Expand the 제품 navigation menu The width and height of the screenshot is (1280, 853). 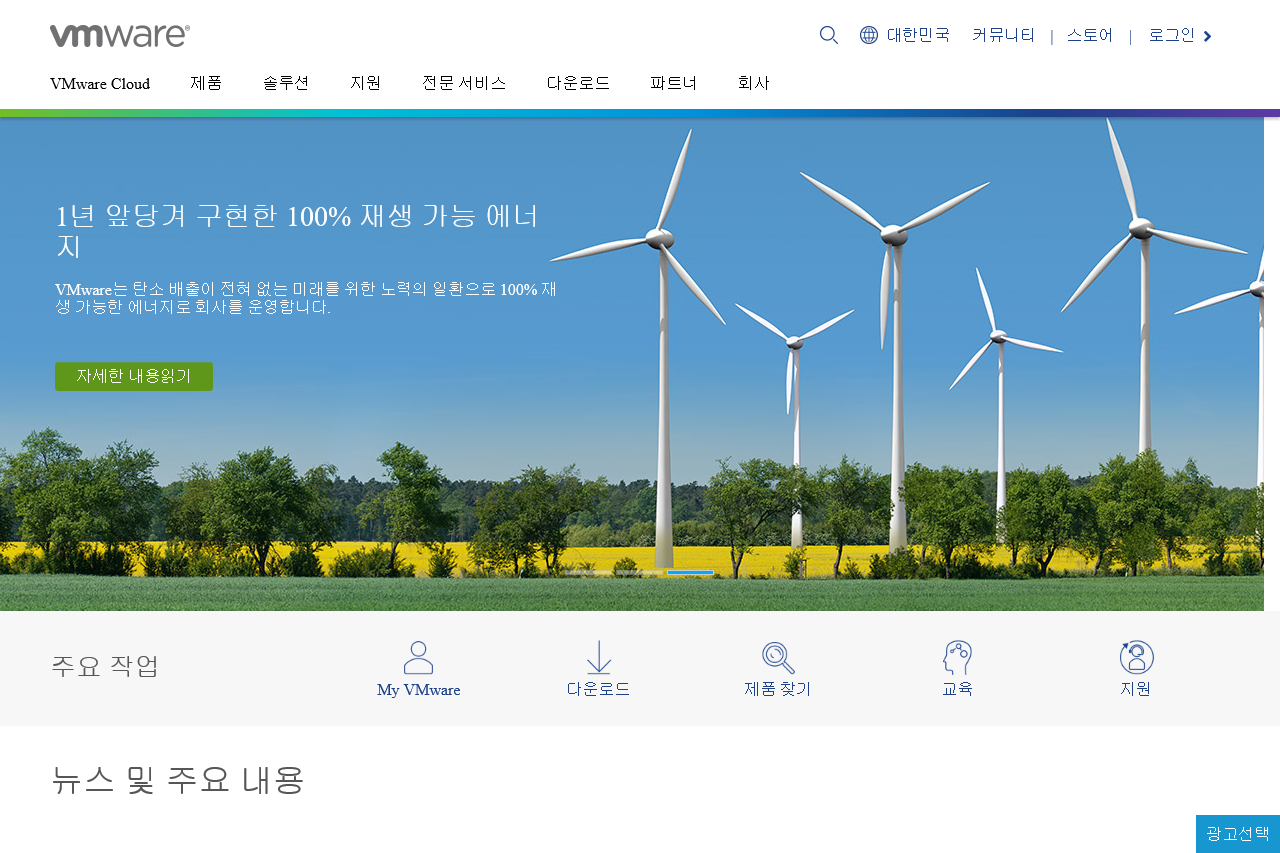coord(206,83)
